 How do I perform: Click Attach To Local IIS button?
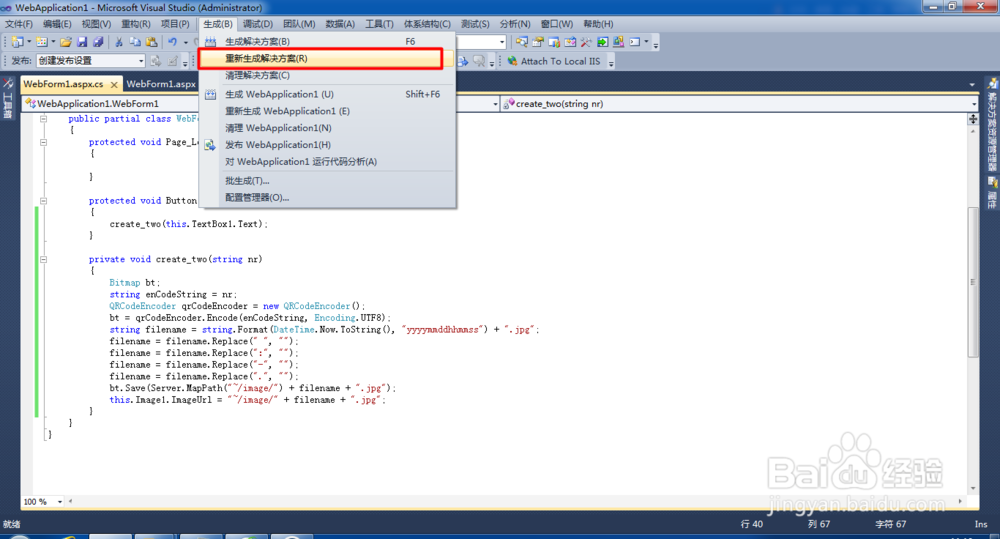point(554,61)
